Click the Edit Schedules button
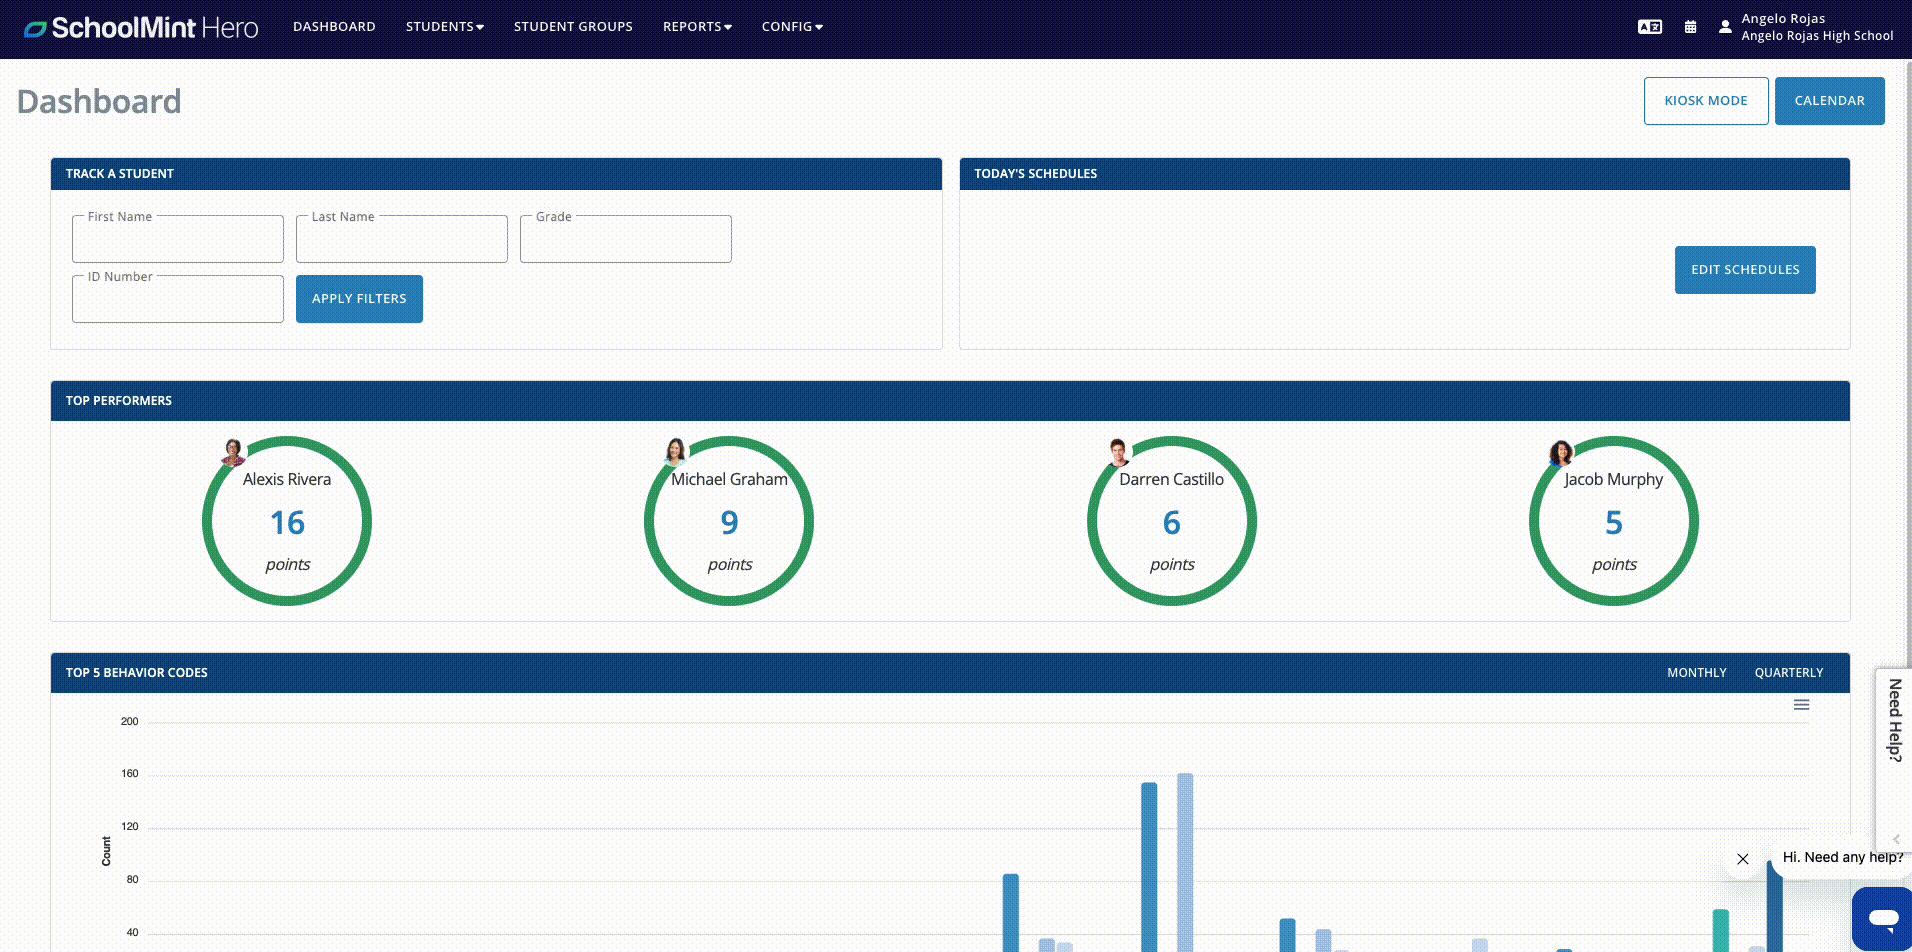The height and width of the screenshot is (952, 1912). point(1744,270)
